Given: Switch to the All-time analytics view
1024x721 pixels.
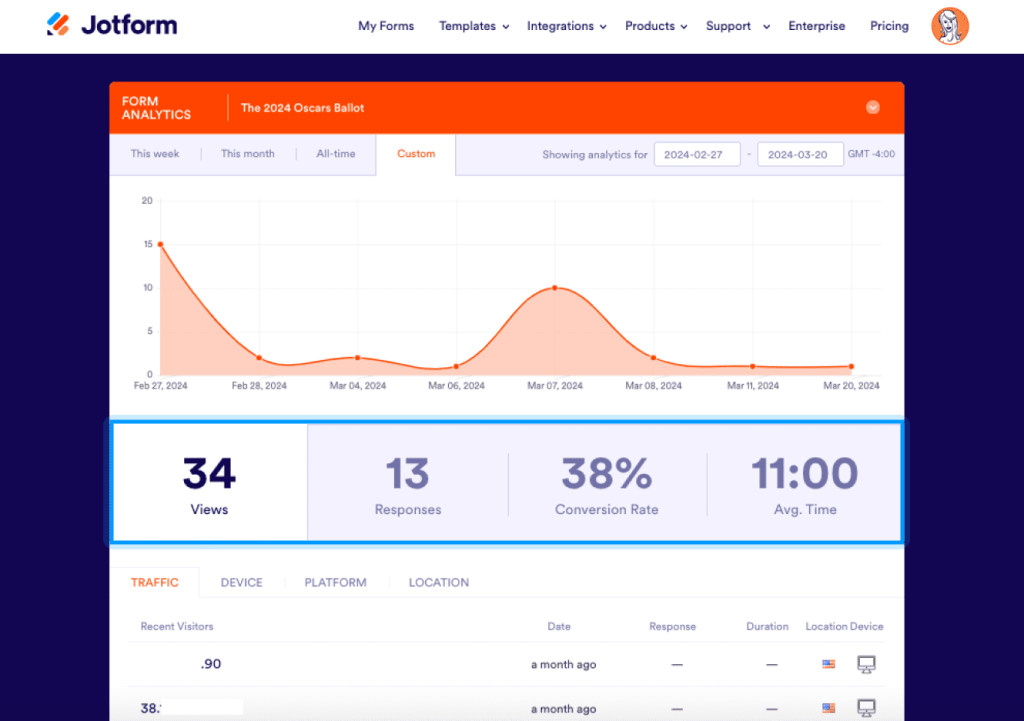Looking at the screenshot, I should coord(338,153).
